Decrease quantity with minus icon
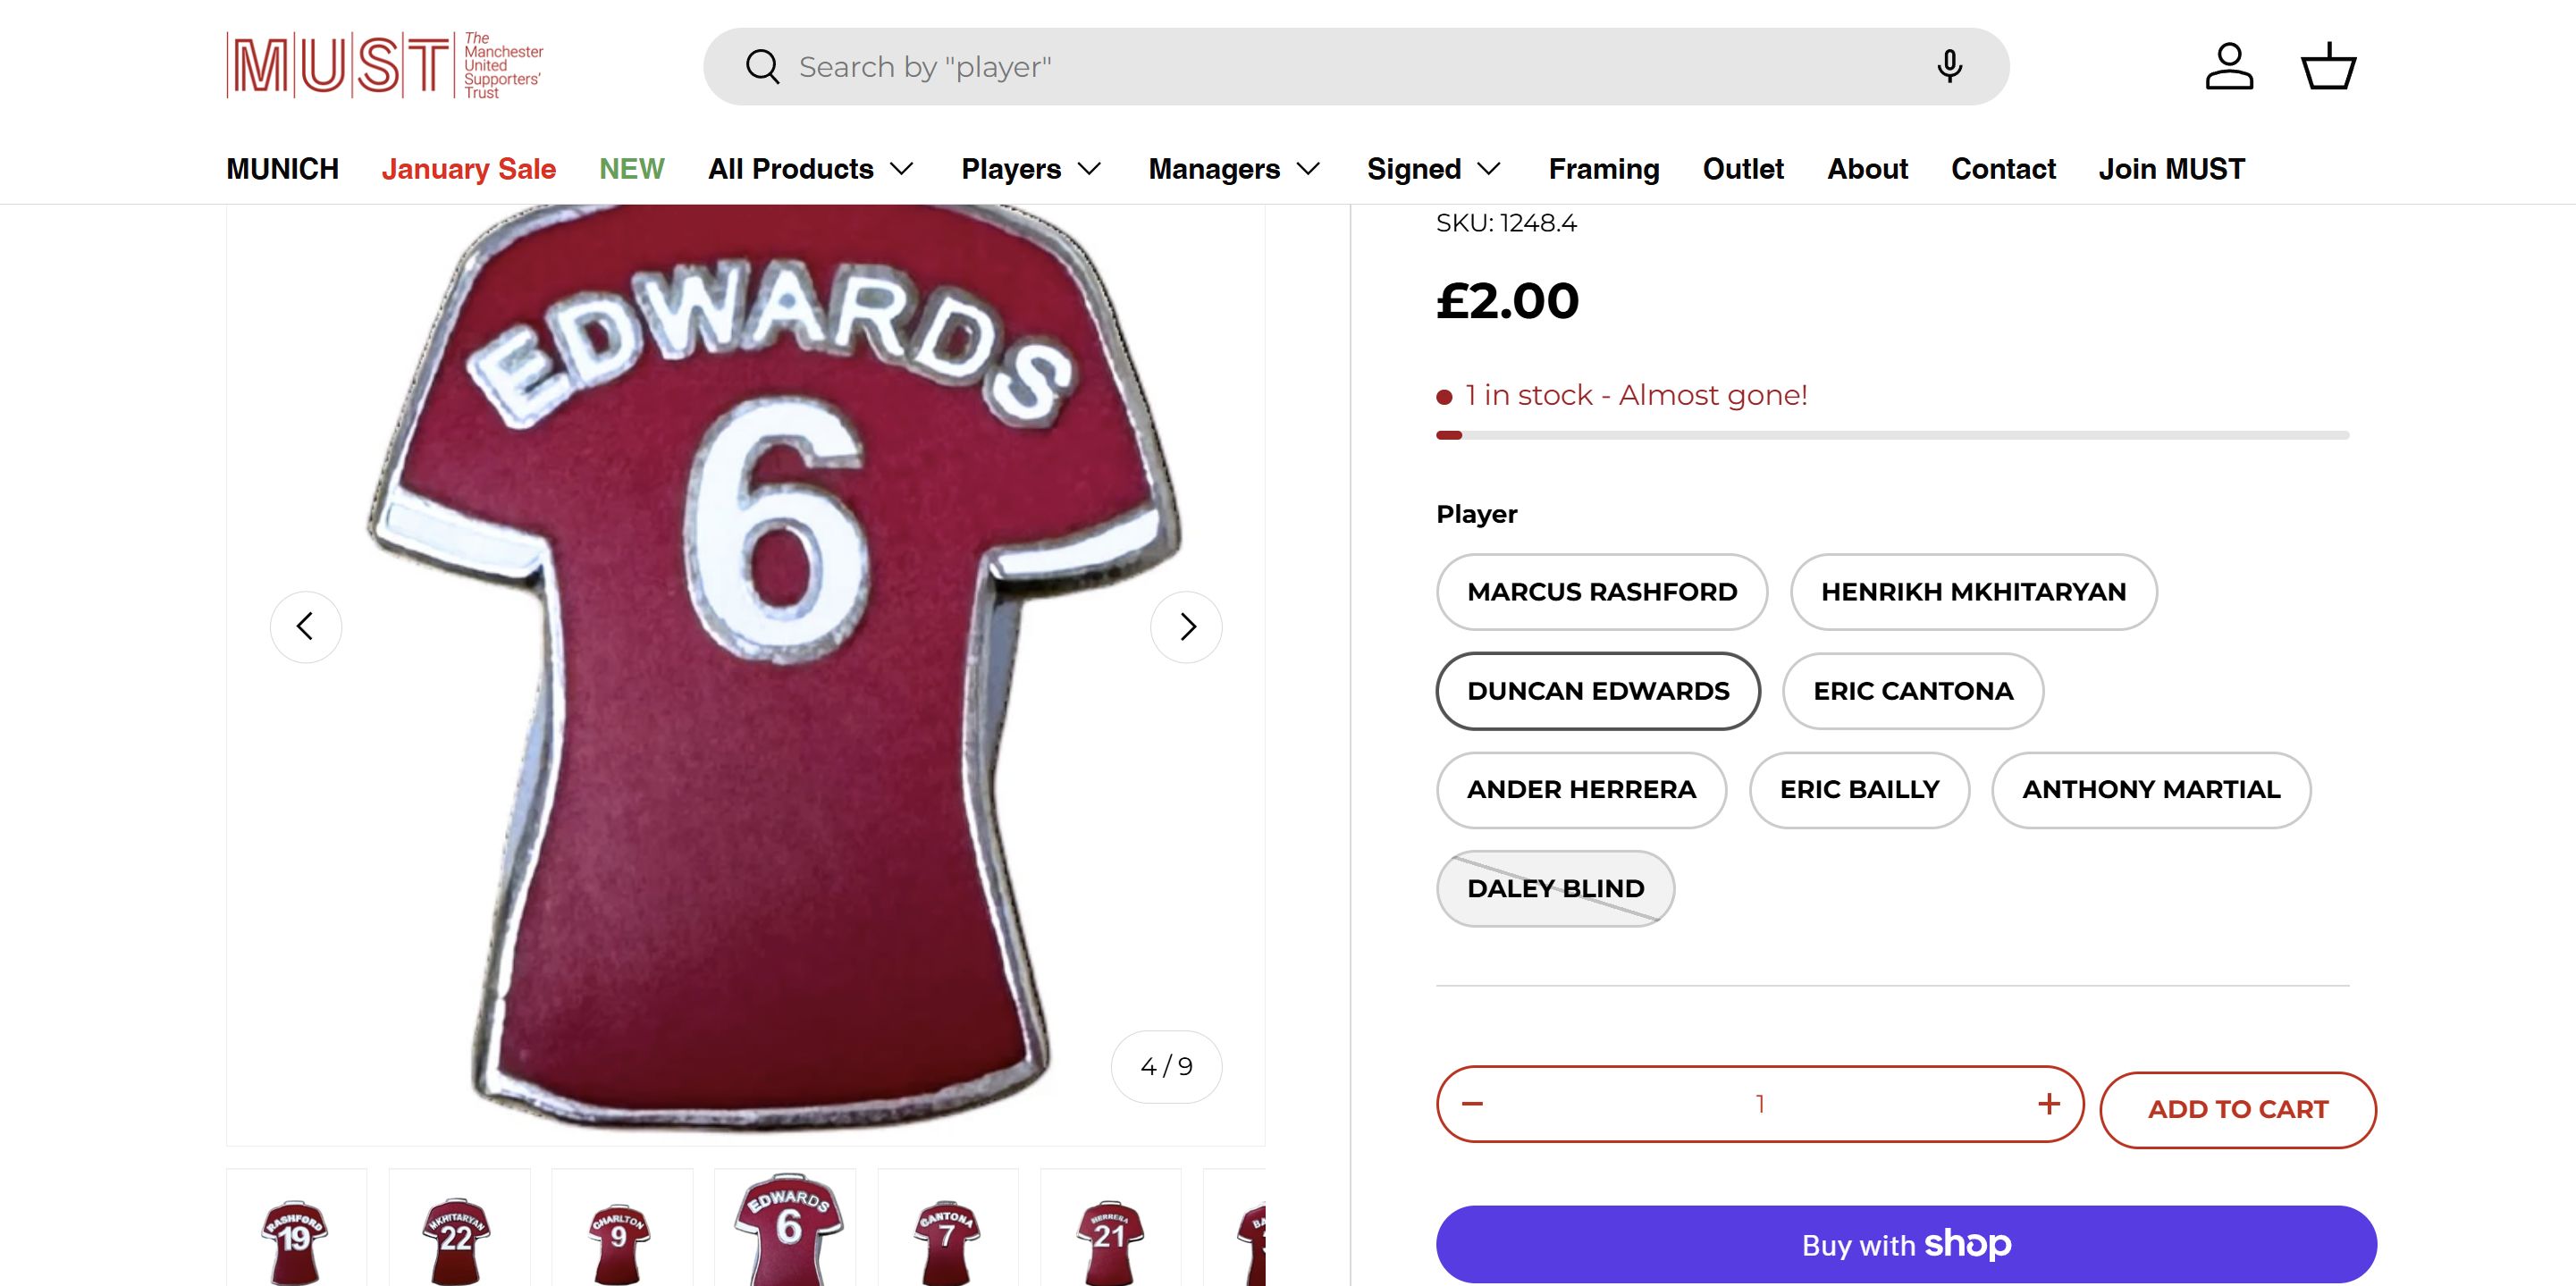2576x1286 pixels. click(x=1472, y=1104)
